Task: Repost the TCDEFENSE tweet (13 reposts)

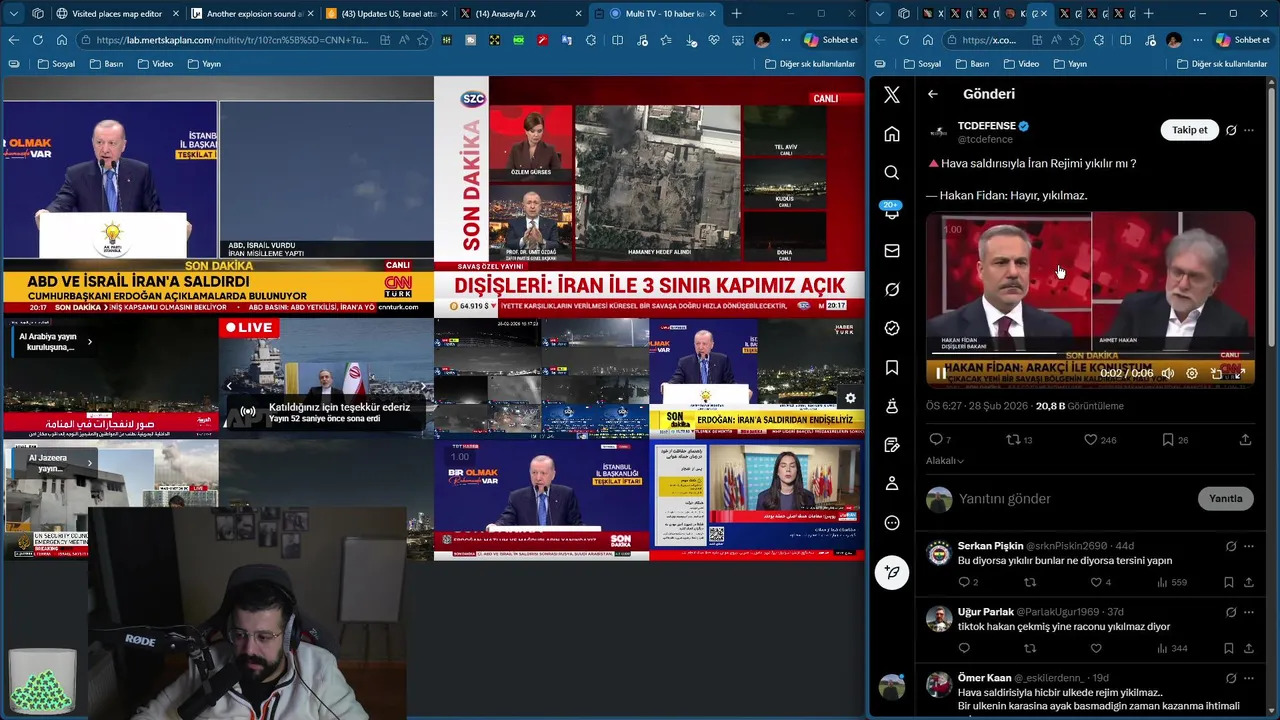Action: point(1013,440)
